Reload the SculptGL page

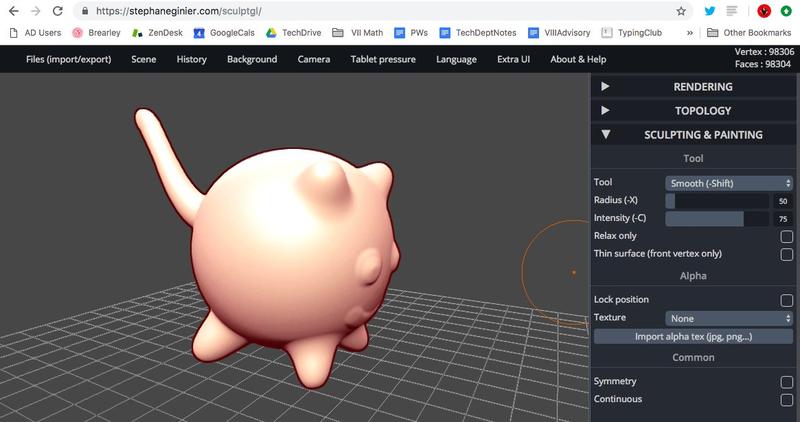pyautogui.click(x=59, y=11)
